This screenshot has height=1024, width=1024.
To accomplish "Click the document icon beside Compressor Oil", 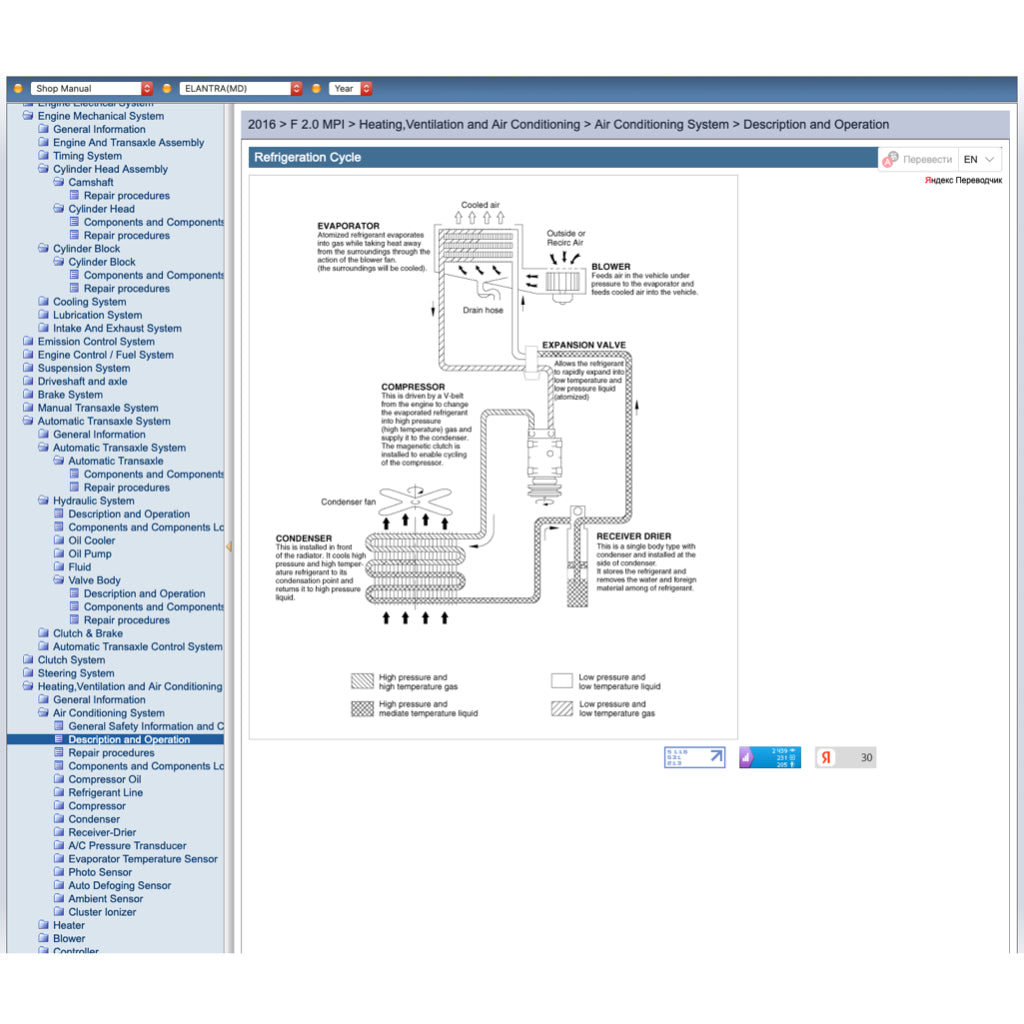I will (59, 779).
